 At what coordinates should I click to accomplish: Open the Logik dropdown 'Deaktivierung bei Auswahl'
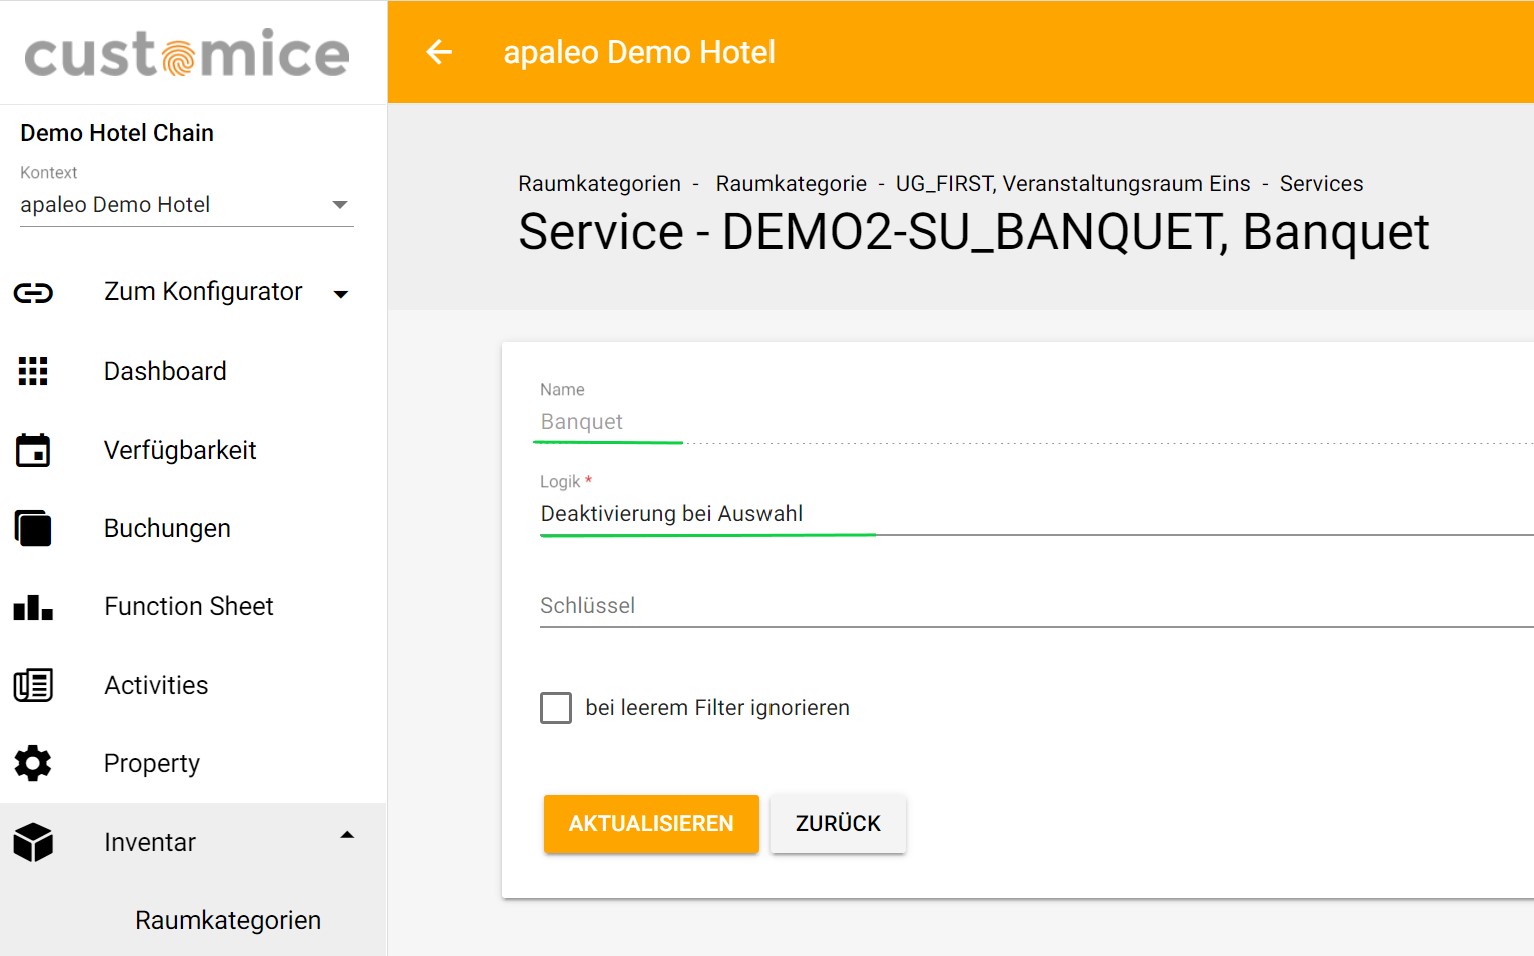(1037, 514)
